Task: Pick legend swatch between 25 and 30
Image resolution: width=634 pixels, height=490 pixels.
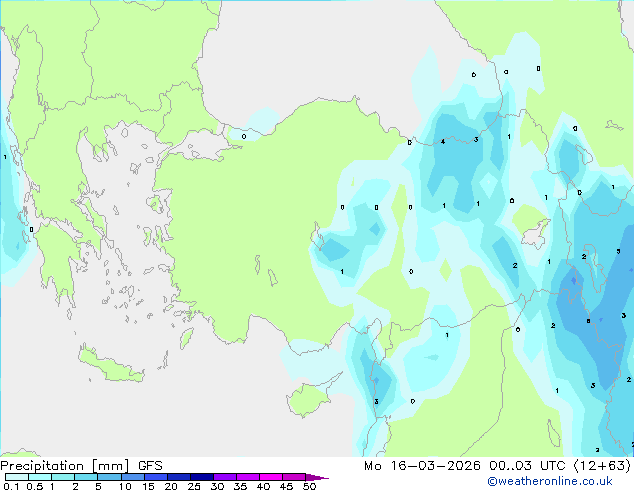Action: tap(201, 477)
